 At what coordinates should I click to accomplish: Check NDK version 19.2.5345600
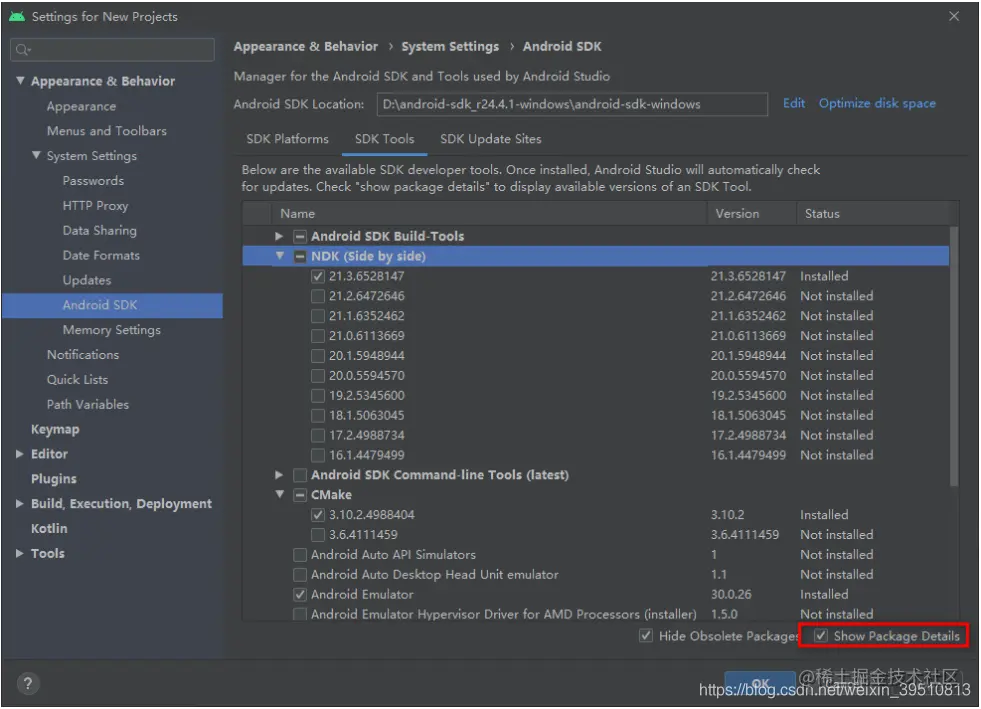click(x=318, y=395)
